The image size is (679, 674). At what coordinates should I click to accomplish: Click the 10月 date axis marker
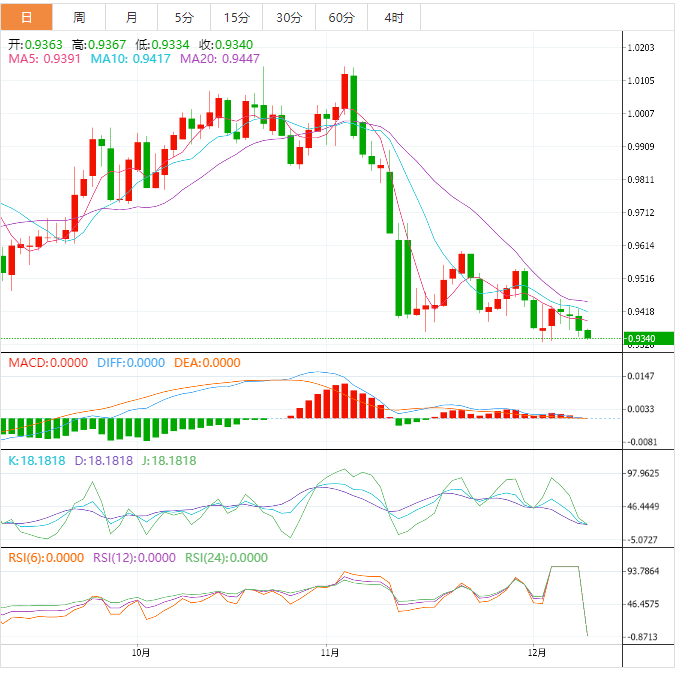[141, 653]
